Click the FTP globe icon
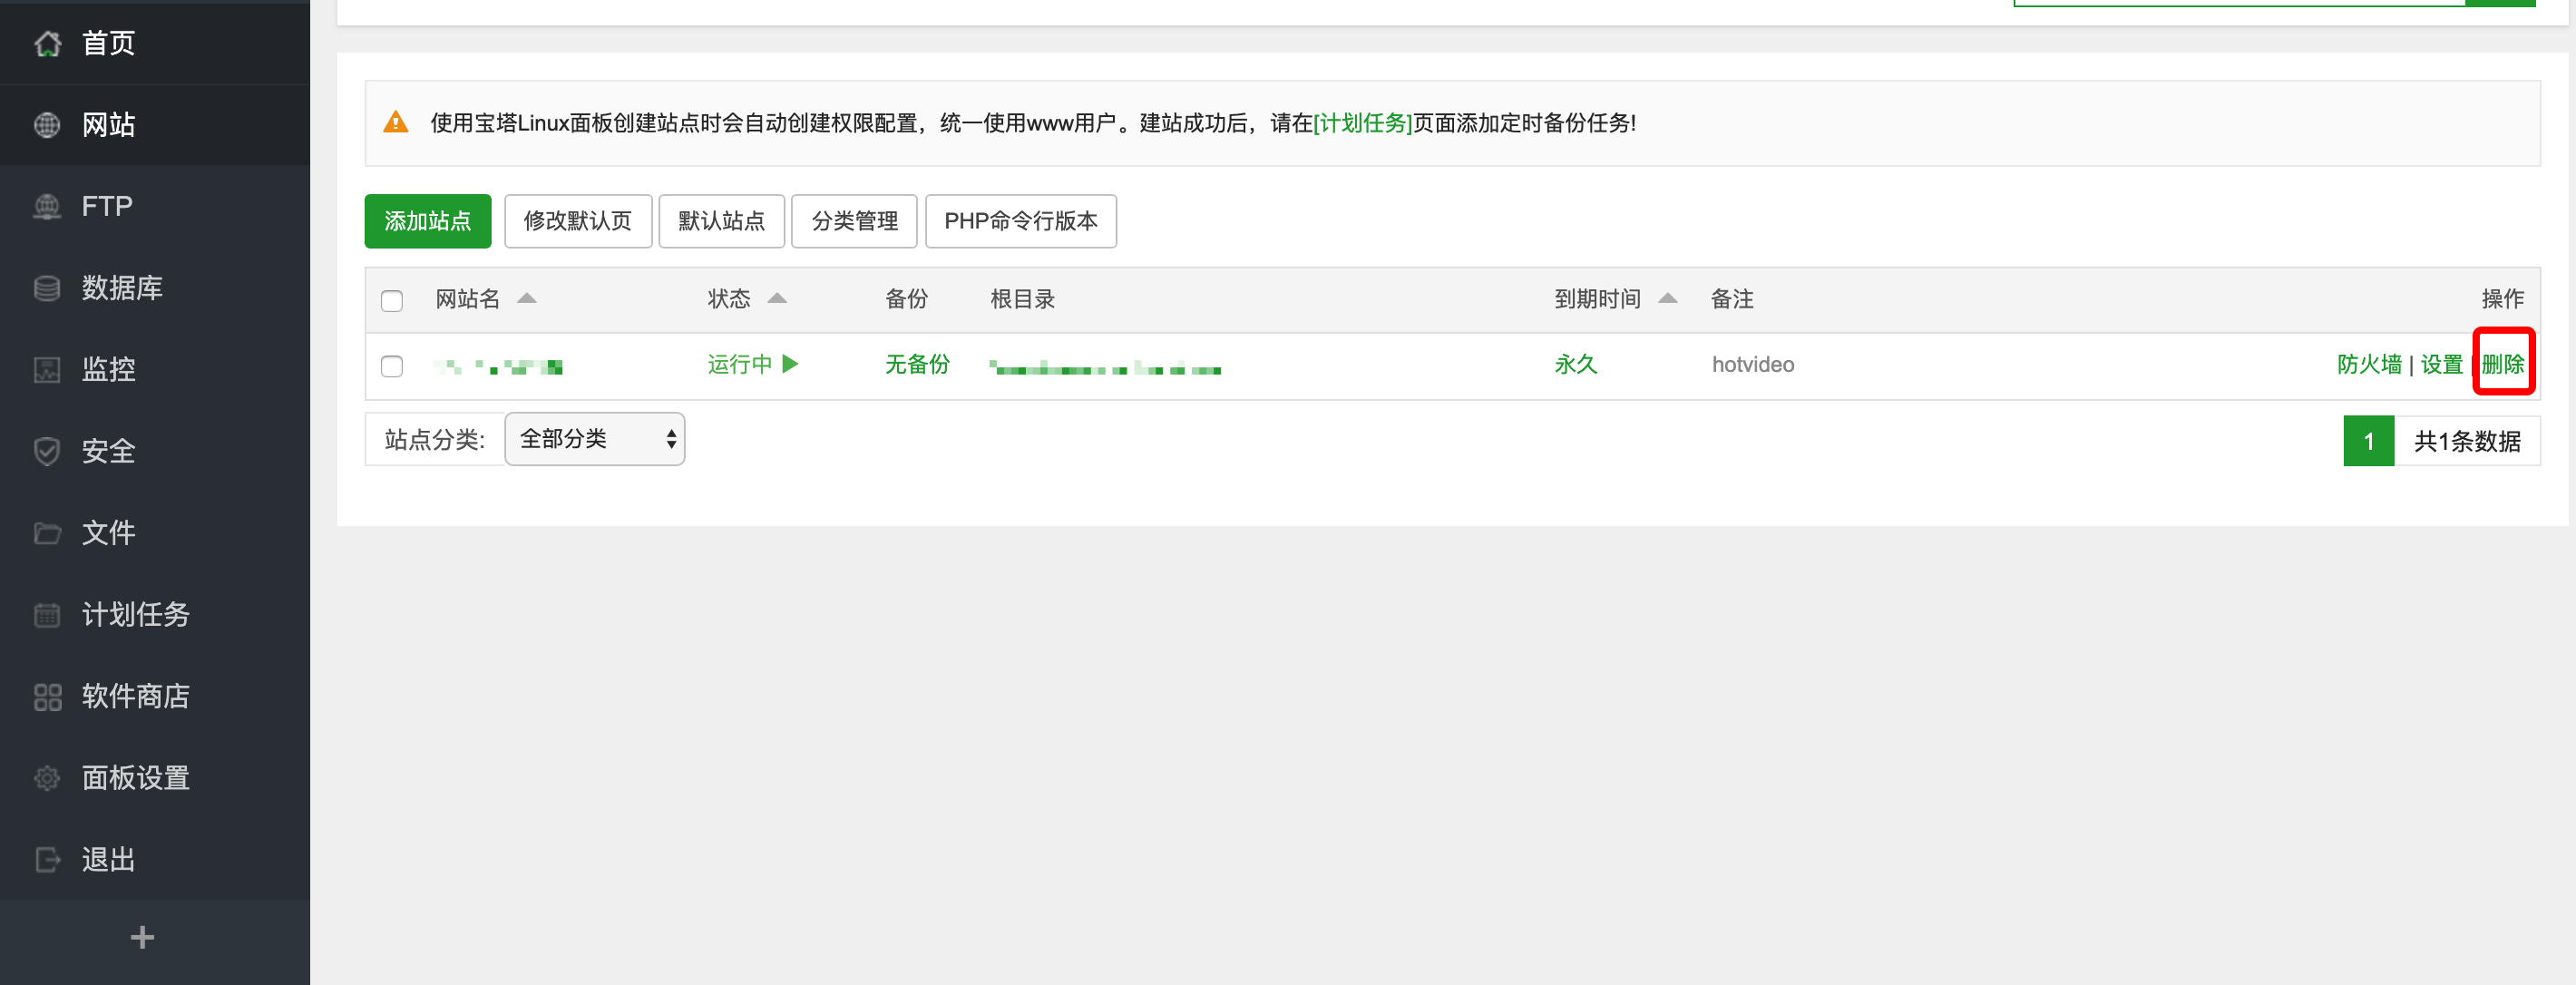 (47, 206)
